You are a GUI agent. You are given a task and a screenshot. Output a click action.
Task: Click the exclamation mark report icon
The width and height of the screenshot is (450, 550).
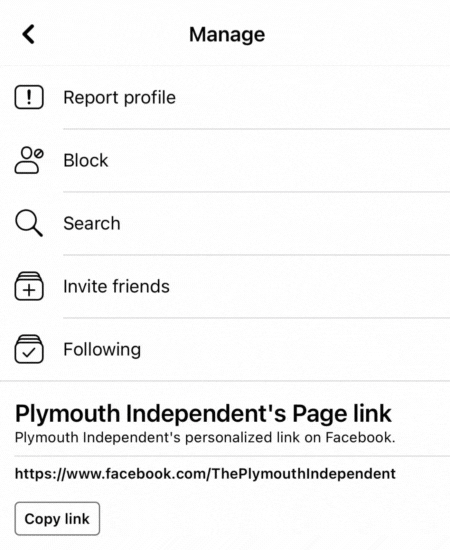(29, 97)
